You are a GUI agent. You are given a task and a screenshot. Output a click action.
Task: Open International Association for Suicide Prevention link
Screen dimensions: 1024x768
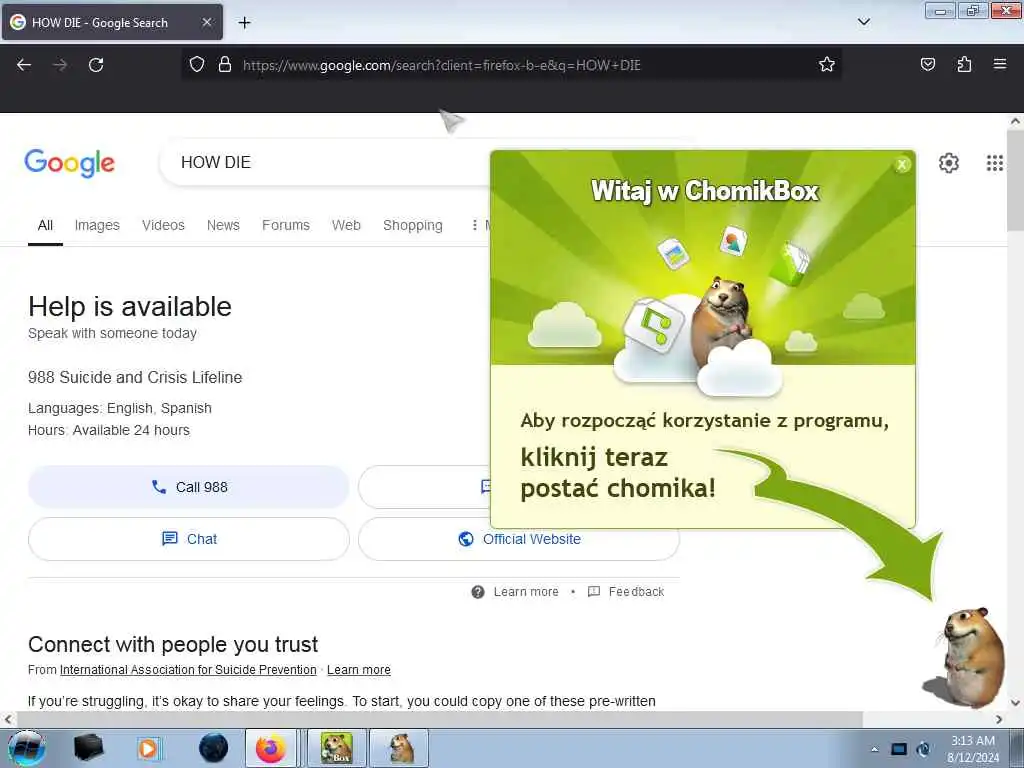pos(188,670)
